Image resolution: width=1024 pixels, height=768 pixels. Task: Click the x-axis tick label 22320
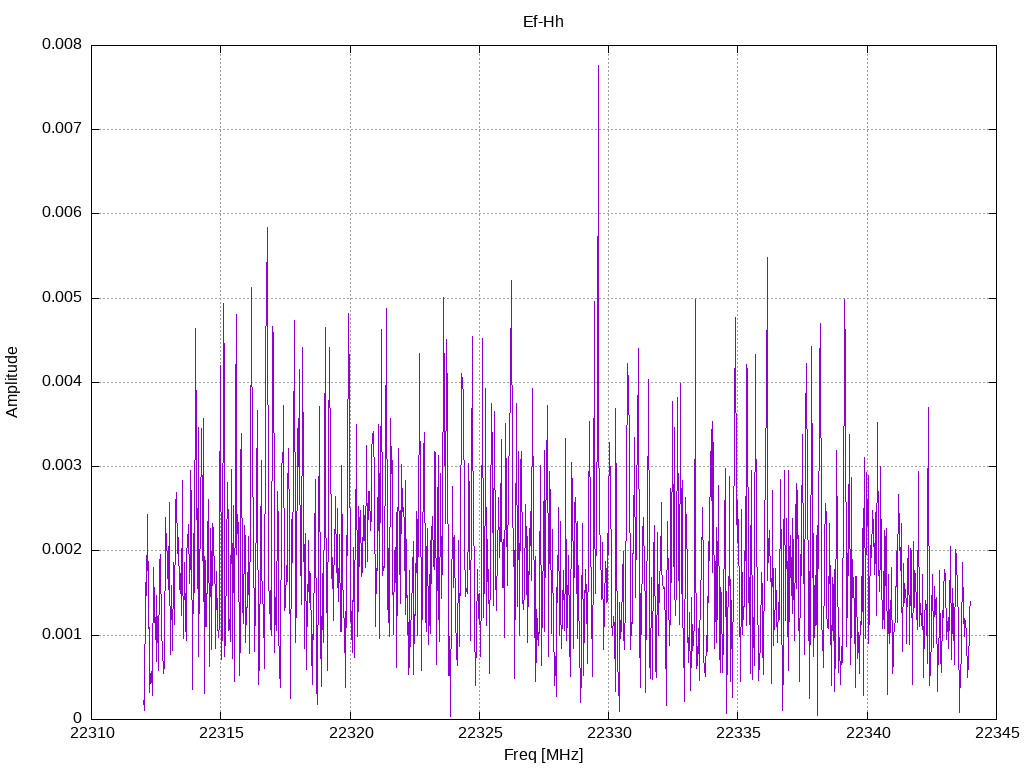(x=351, y=733)
